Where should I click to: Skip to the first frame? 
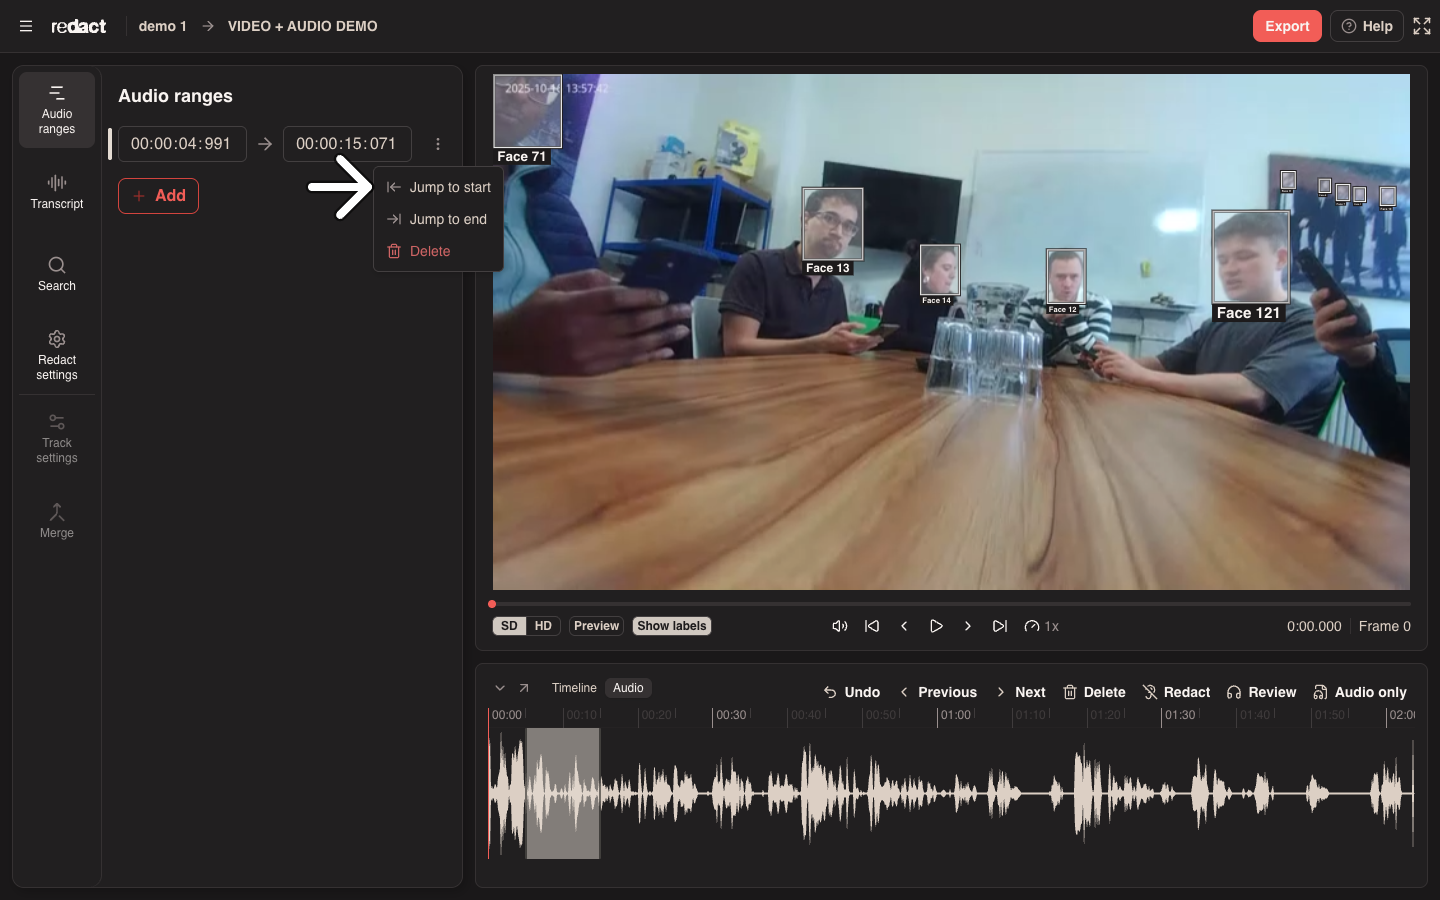click(x=872, y=626)
